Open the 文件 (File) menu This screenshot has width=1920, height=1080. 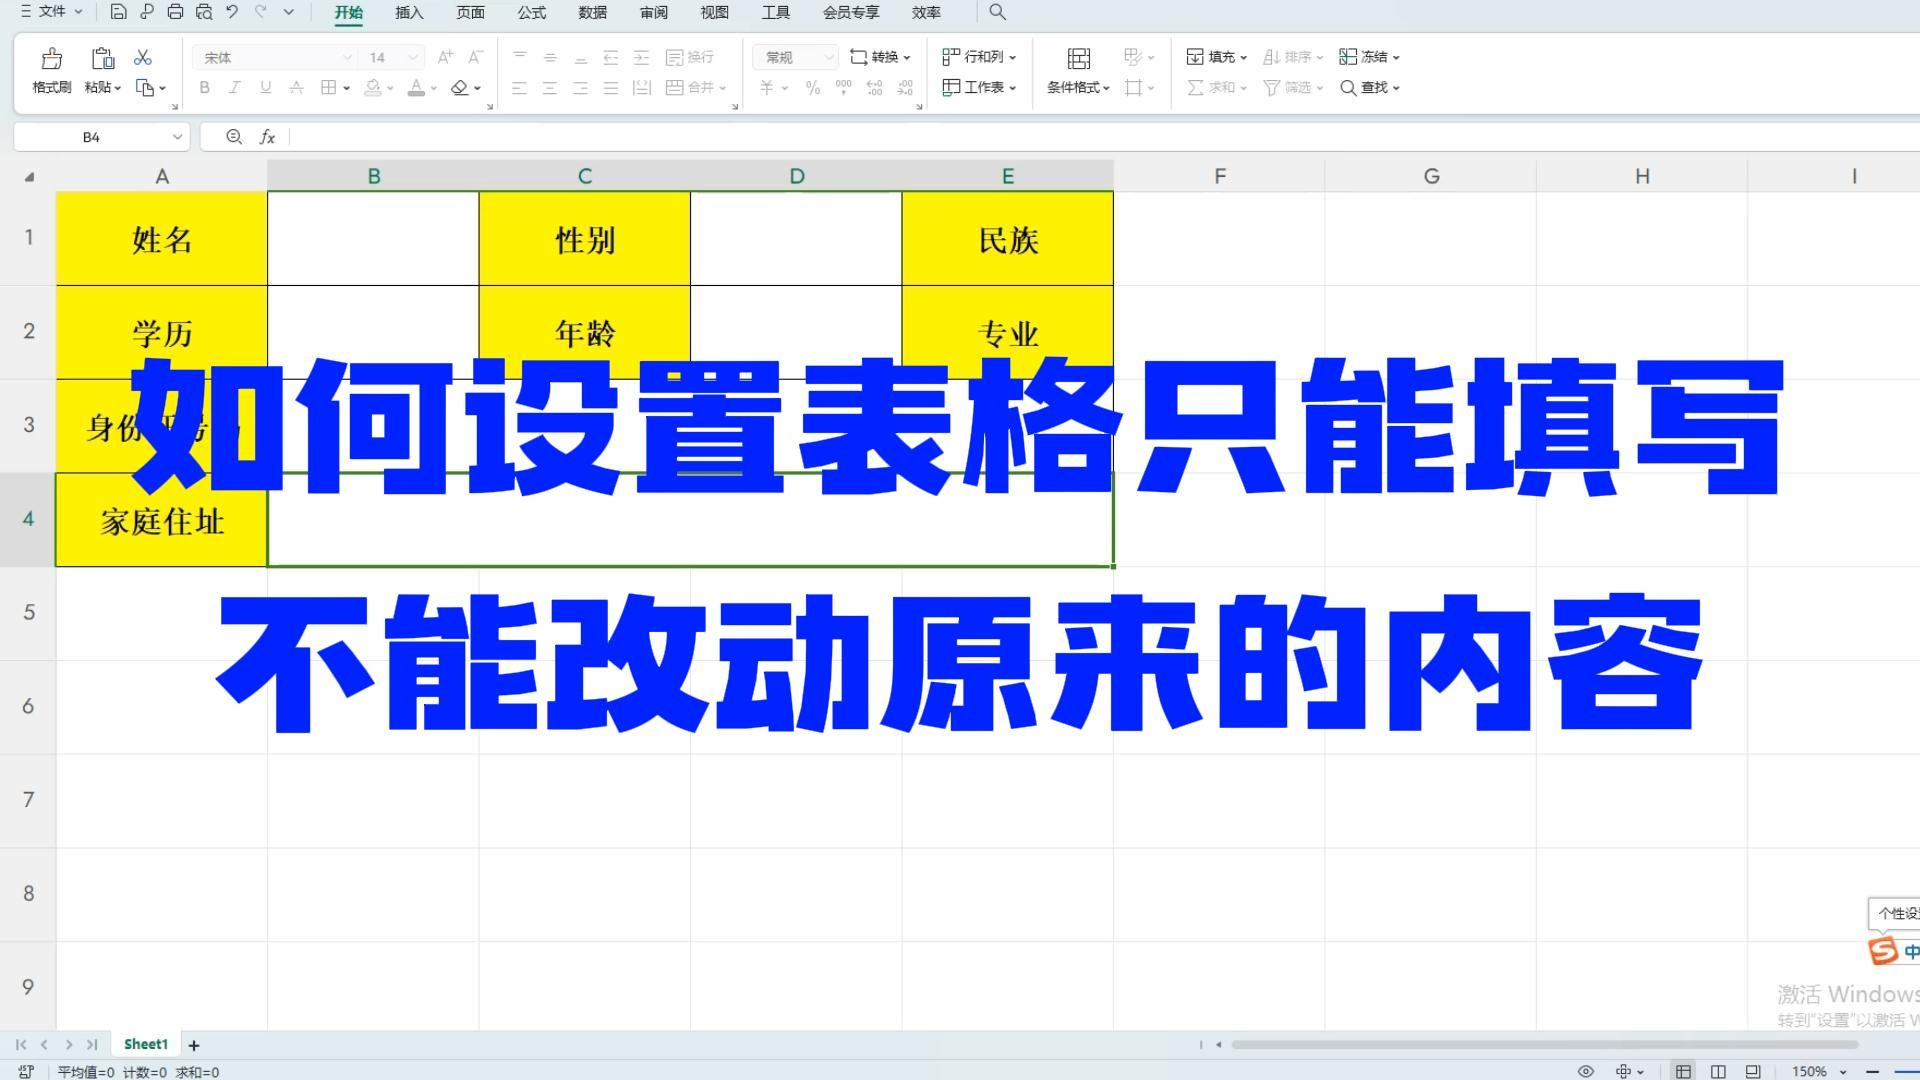pos(51,12)
